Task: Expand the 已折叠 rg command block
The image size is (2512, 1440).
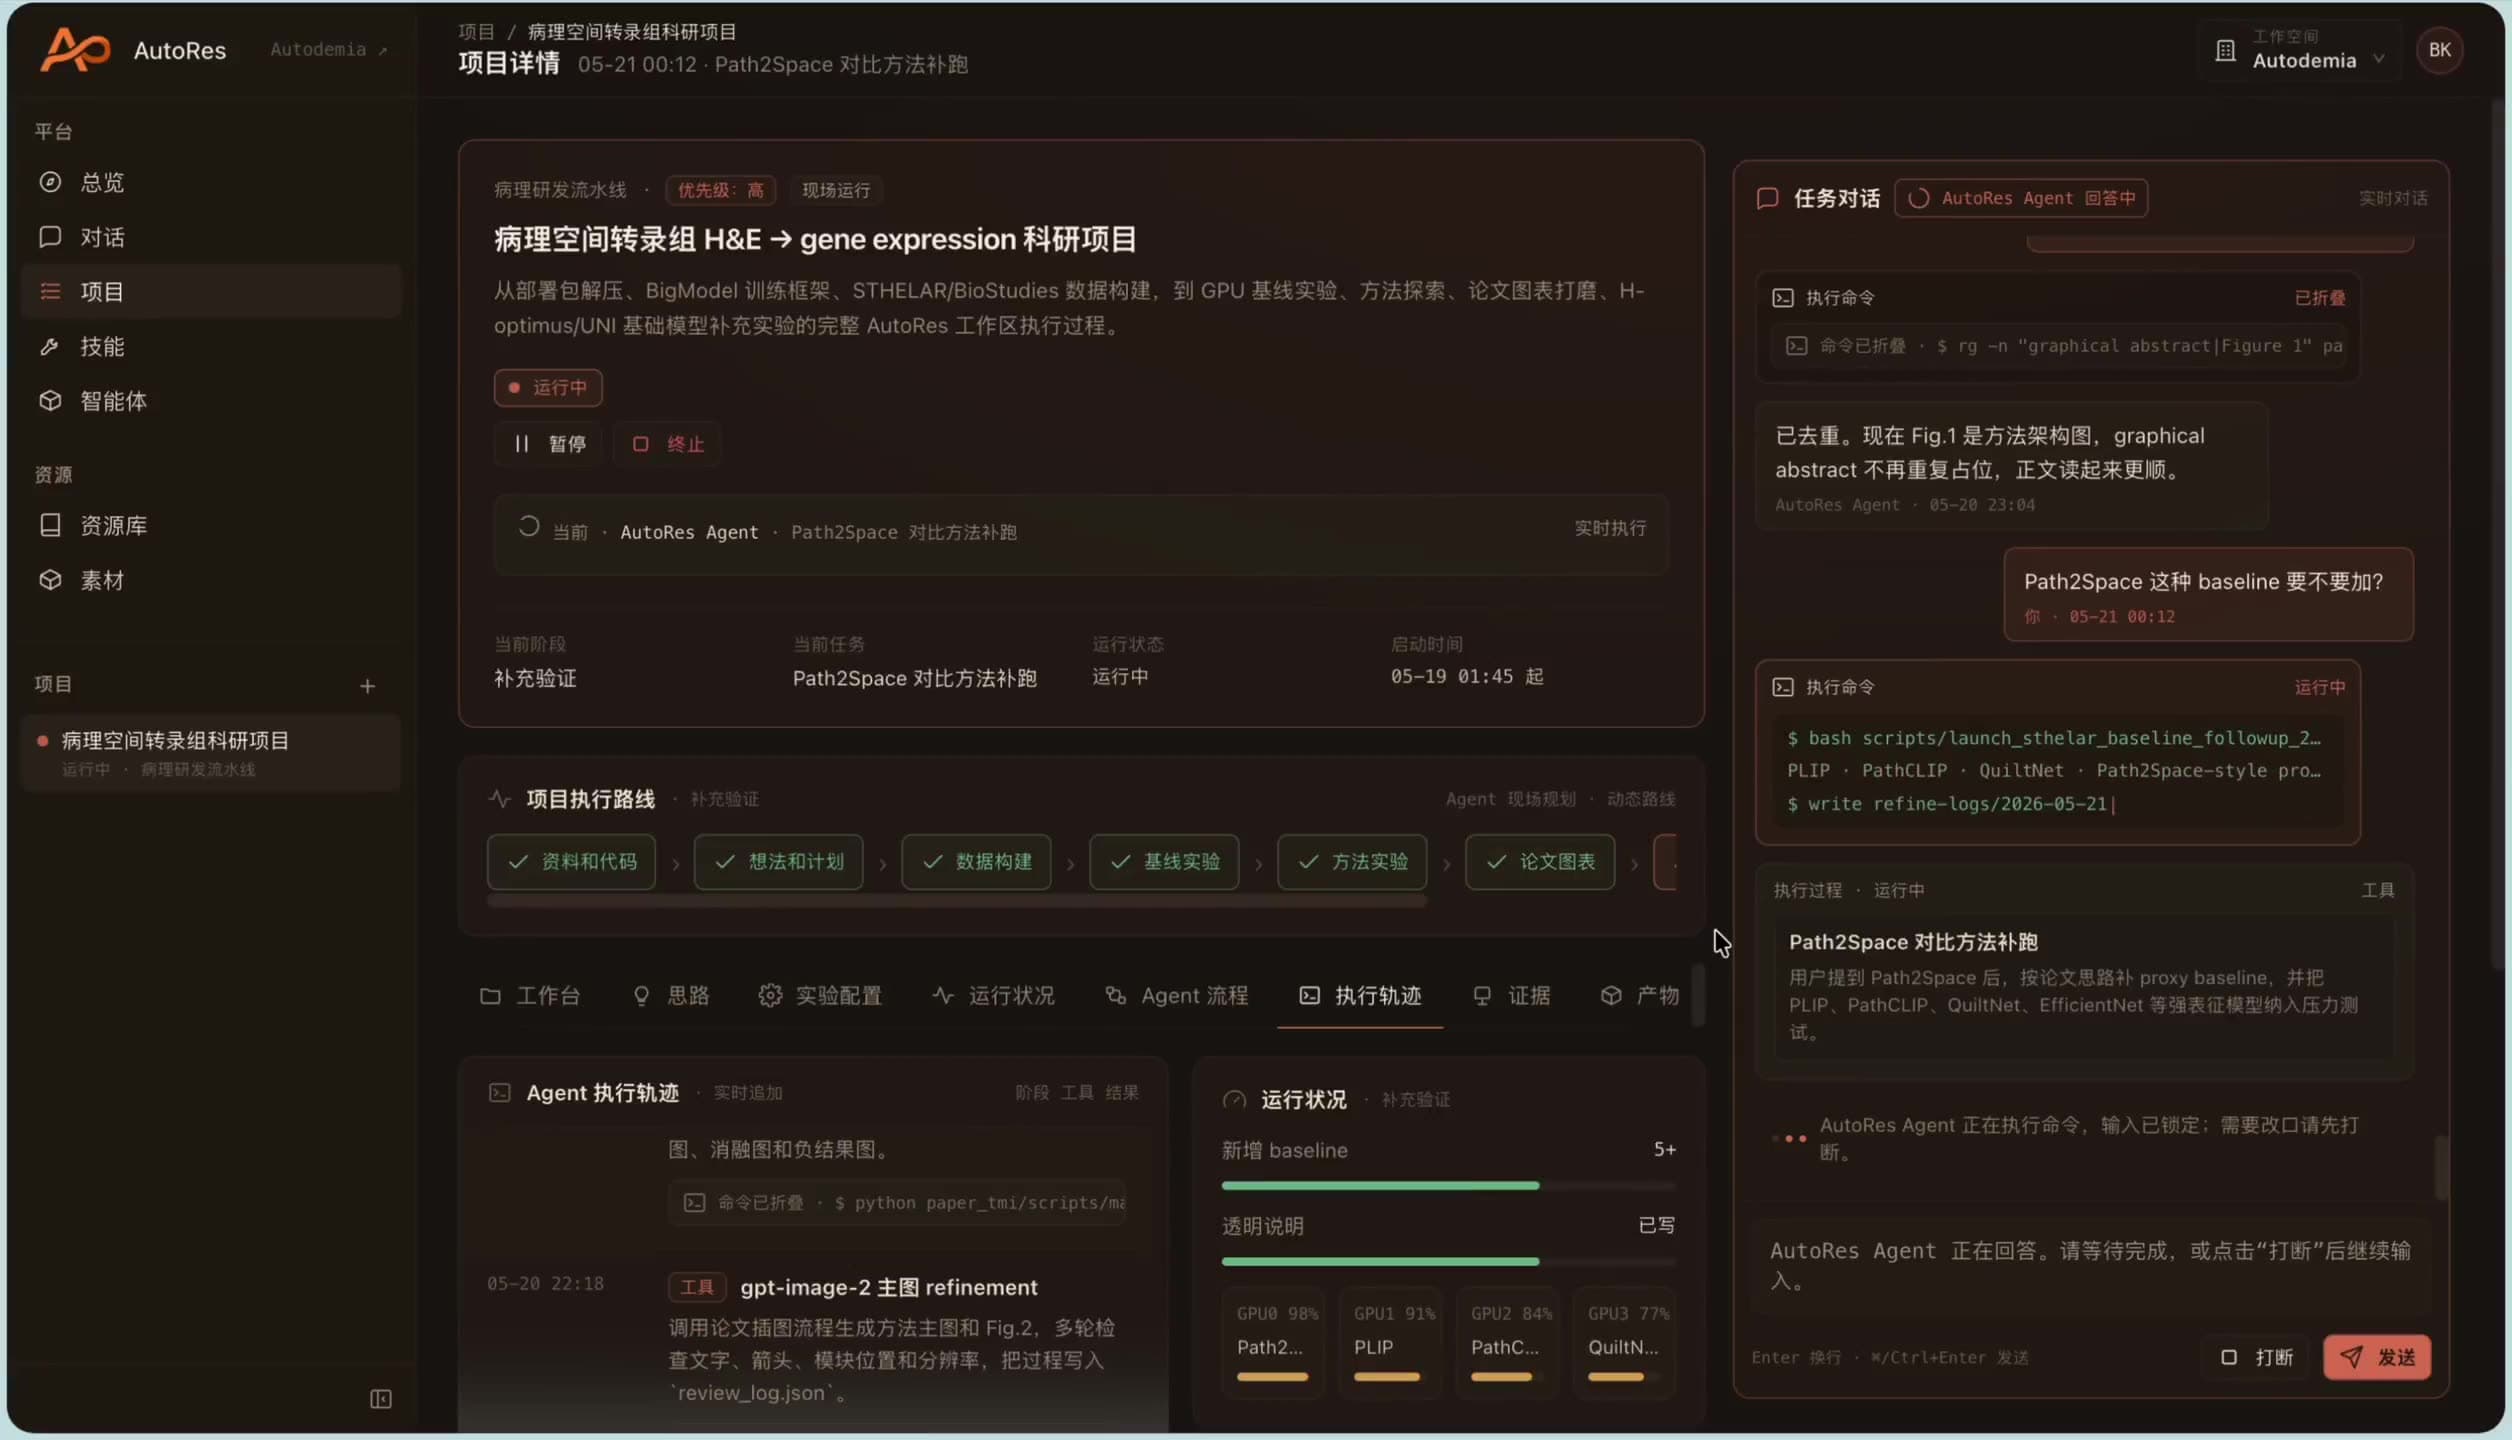Action: (2057, 346)
